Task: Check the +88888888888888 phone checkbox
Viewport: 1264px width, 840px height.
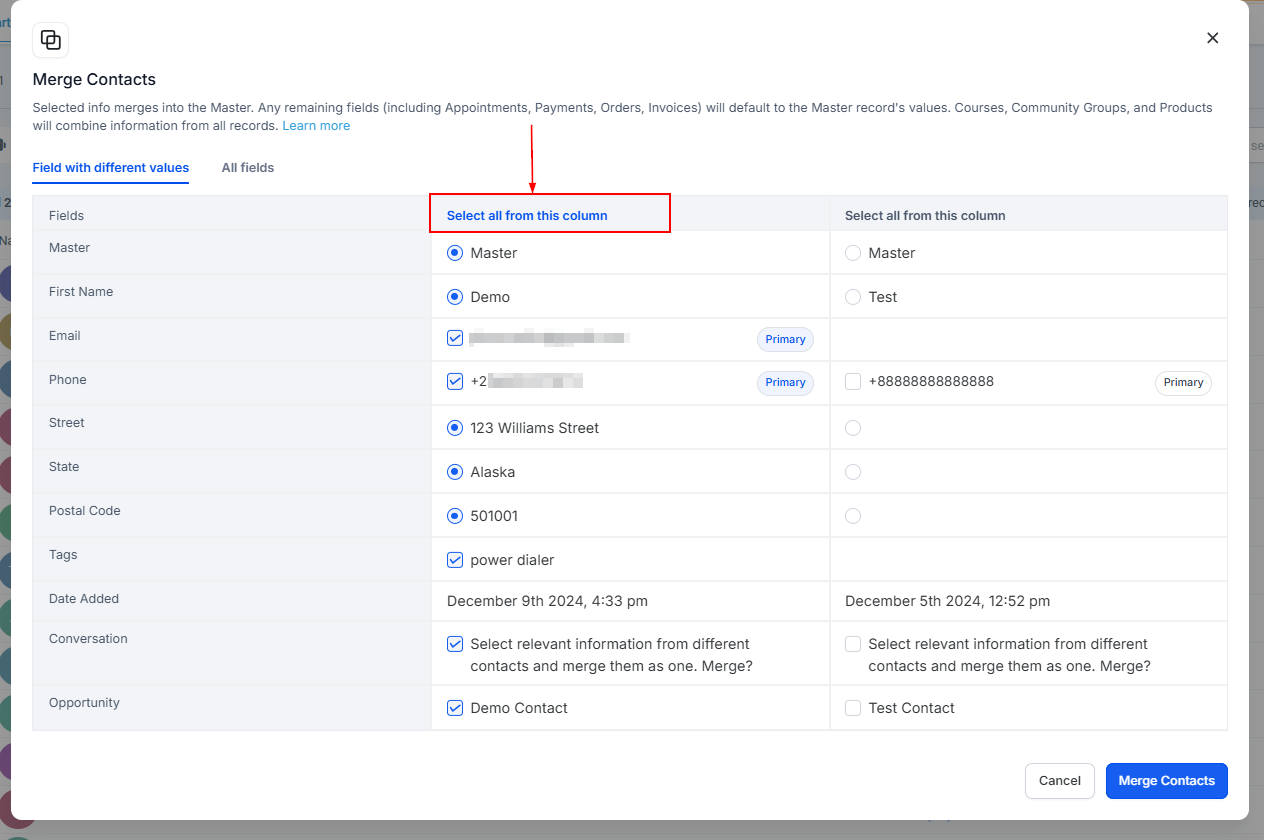Action: [x=853, y=381]
